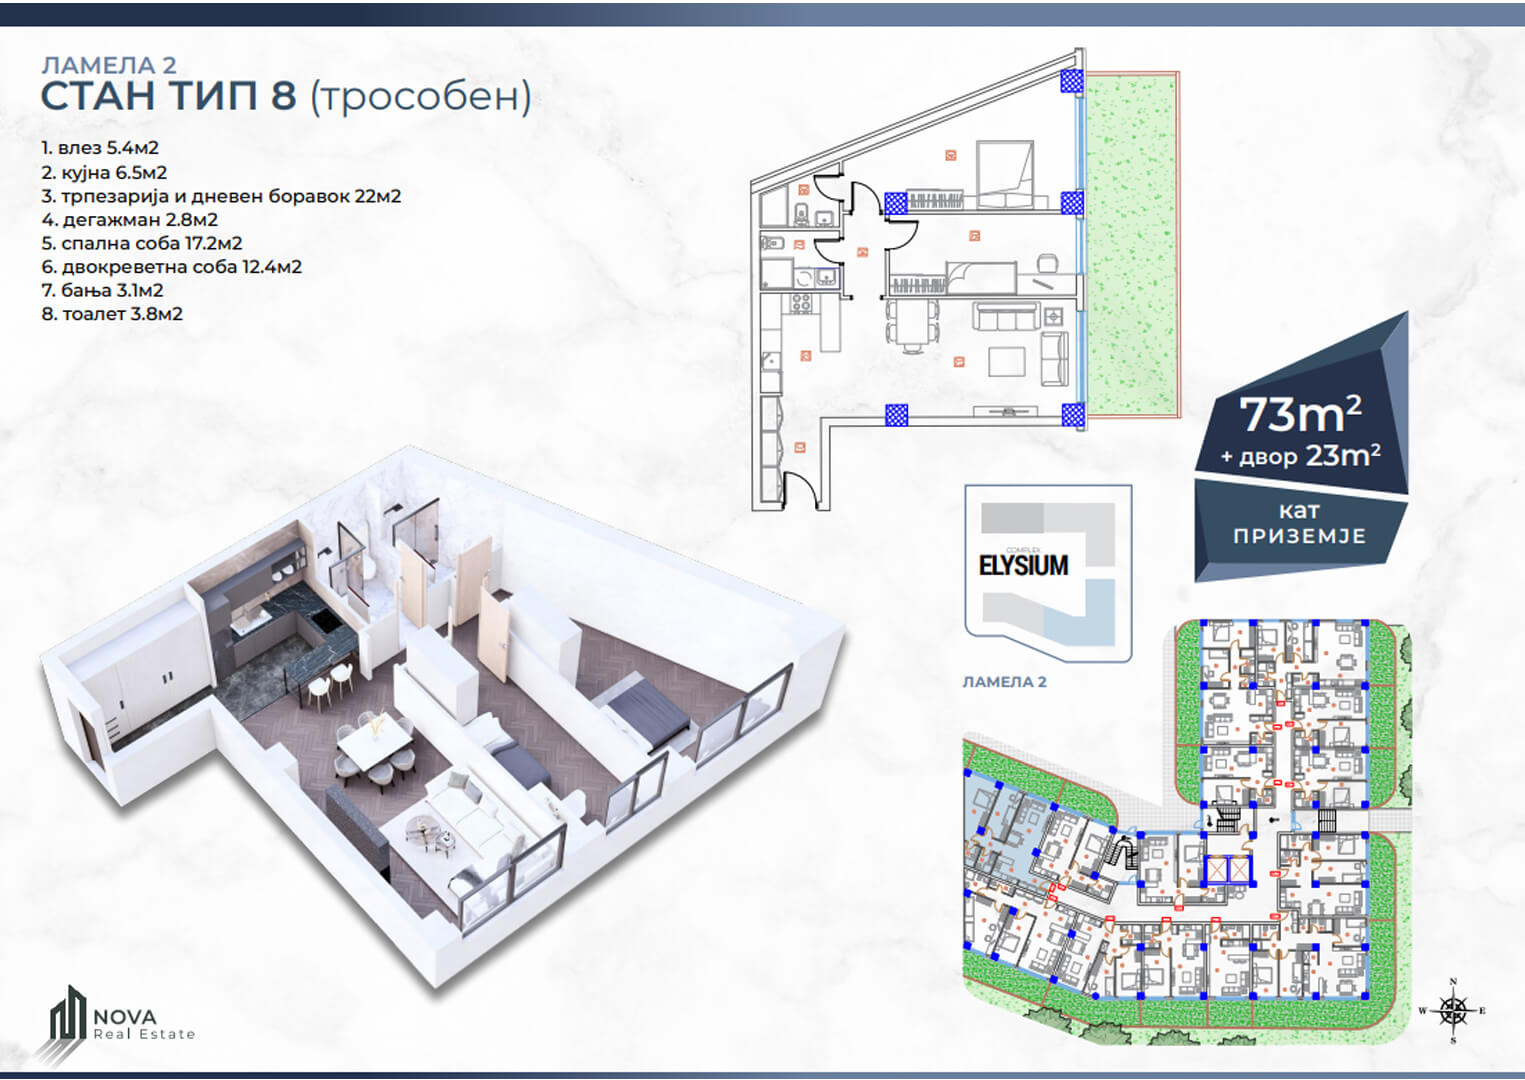Viewport: 1525px width, 1080px height.
Task: Select list item '8. тоалет 3.8м2'
Action: pos(112,314)
